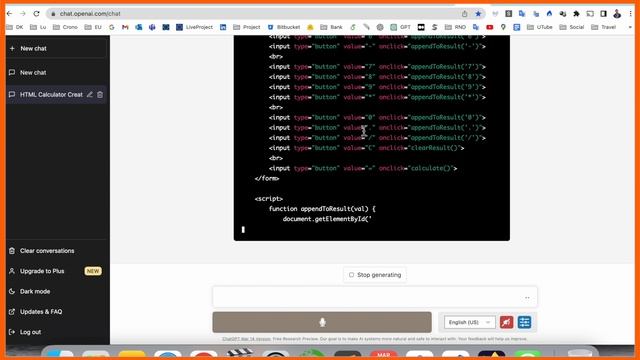Open the Bank bookmarks folder
This screenshot has width=640, height=360.
click(x=331, y=27)
